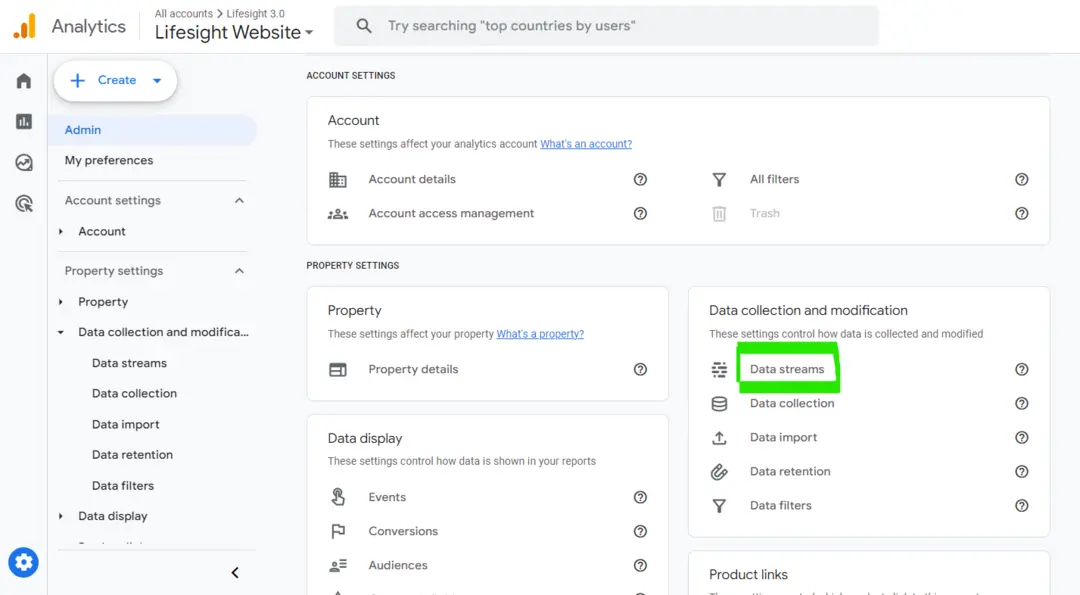Viewport: 1080px width, 595px height.
Task: Click the Account access management people icon
Action: [338, 214]
